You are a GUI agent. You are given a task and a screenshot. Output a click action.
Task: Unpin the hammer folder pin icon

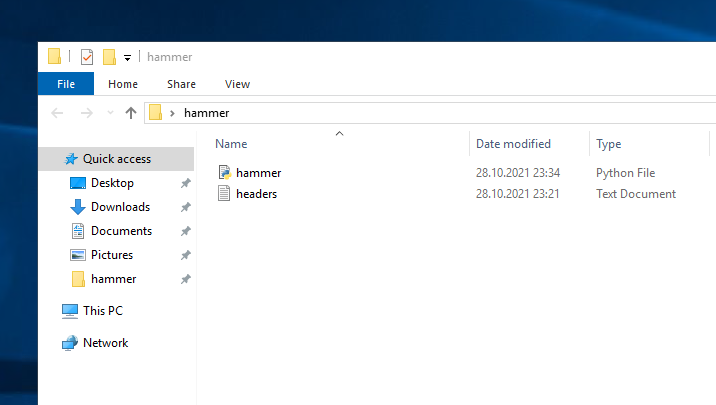185,279
